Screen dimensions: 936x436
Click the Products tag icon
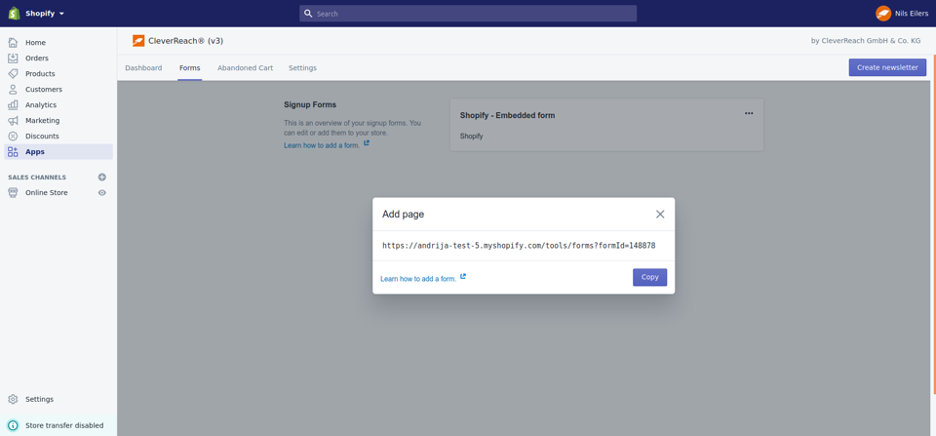13,73
